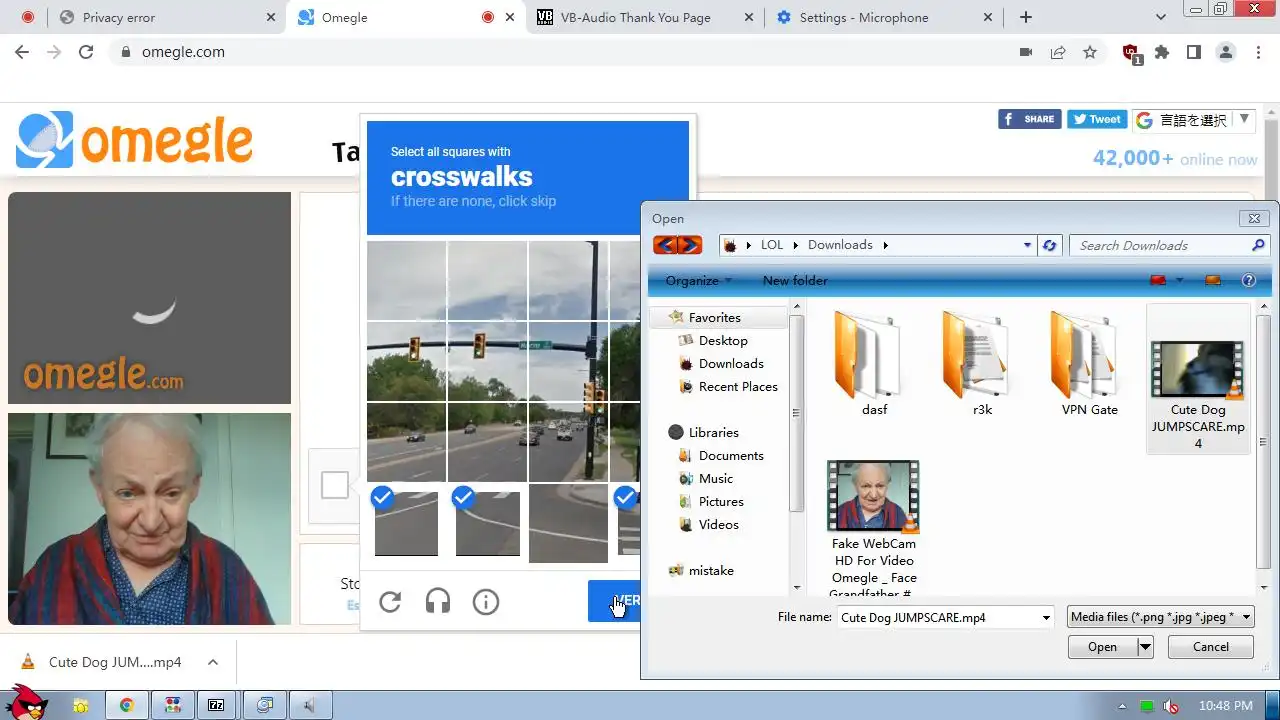Screen dimensions: 1280x720
Task: Get an audio captcha challenge
Action: click(438, 602)
